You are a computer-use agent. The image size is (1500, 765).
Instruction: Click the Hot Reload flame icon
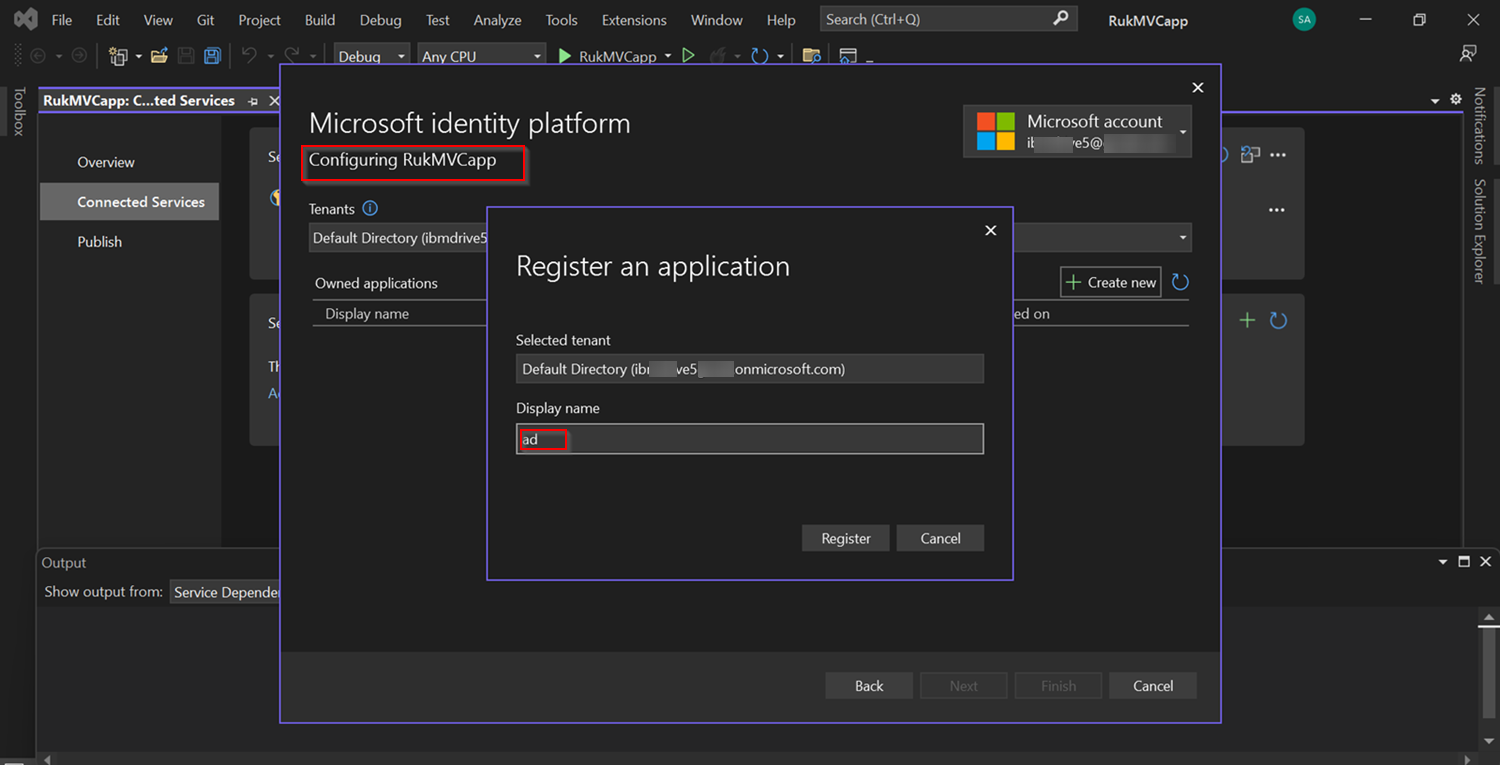[x=717, y=56]
